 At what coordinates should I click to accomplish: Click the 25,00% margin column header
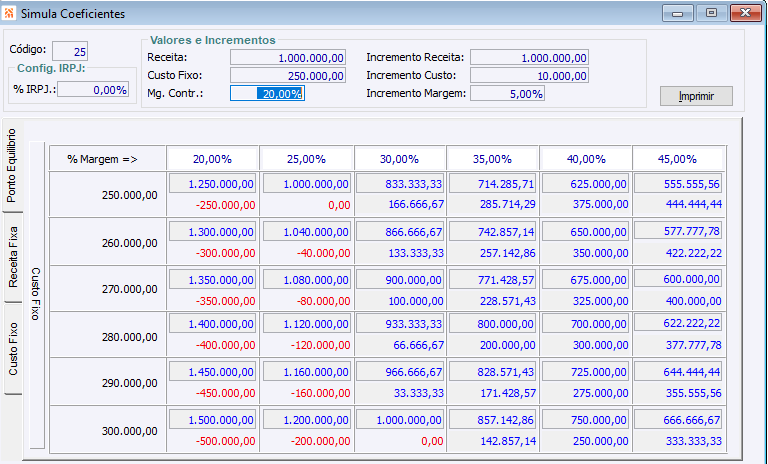click(306, 159)
